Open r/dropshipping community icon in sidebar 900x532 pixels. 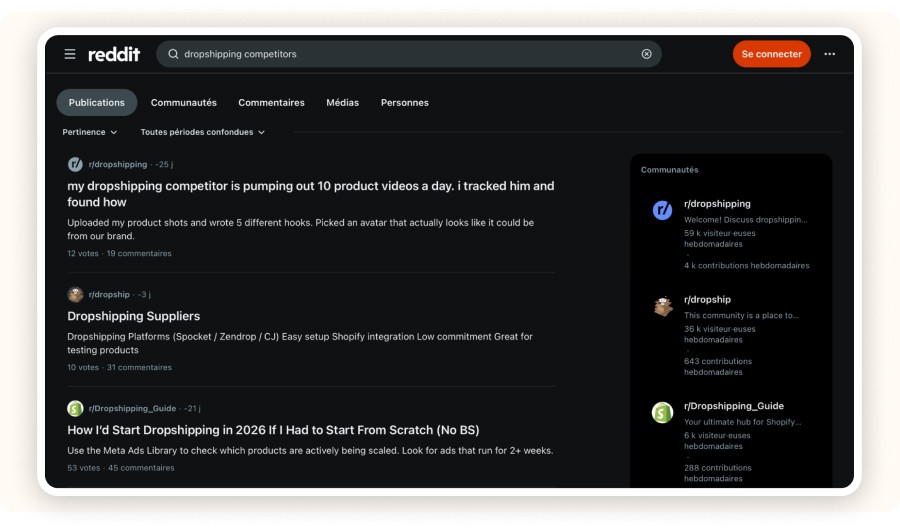(662, 210)
